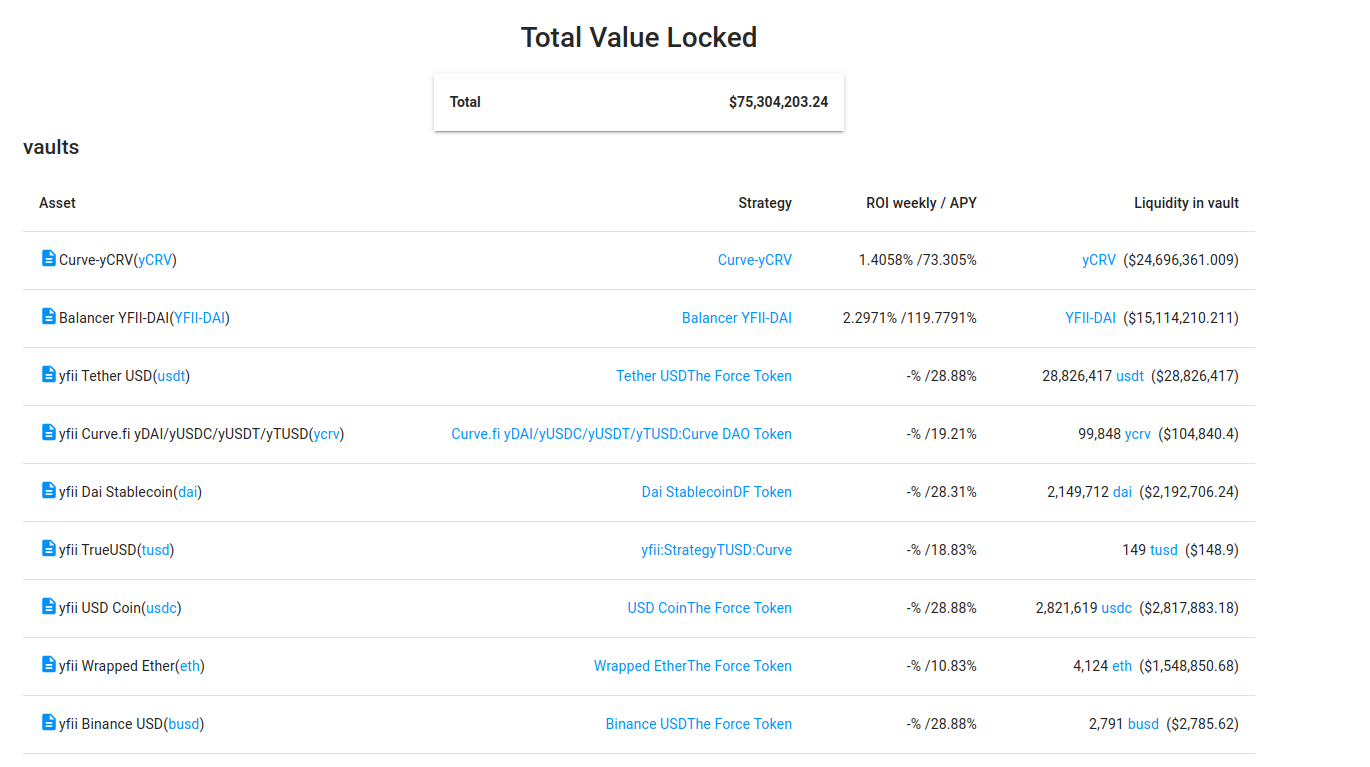
Task: Click the Curve-yCRV strategy link
Action: coord(754,259)
